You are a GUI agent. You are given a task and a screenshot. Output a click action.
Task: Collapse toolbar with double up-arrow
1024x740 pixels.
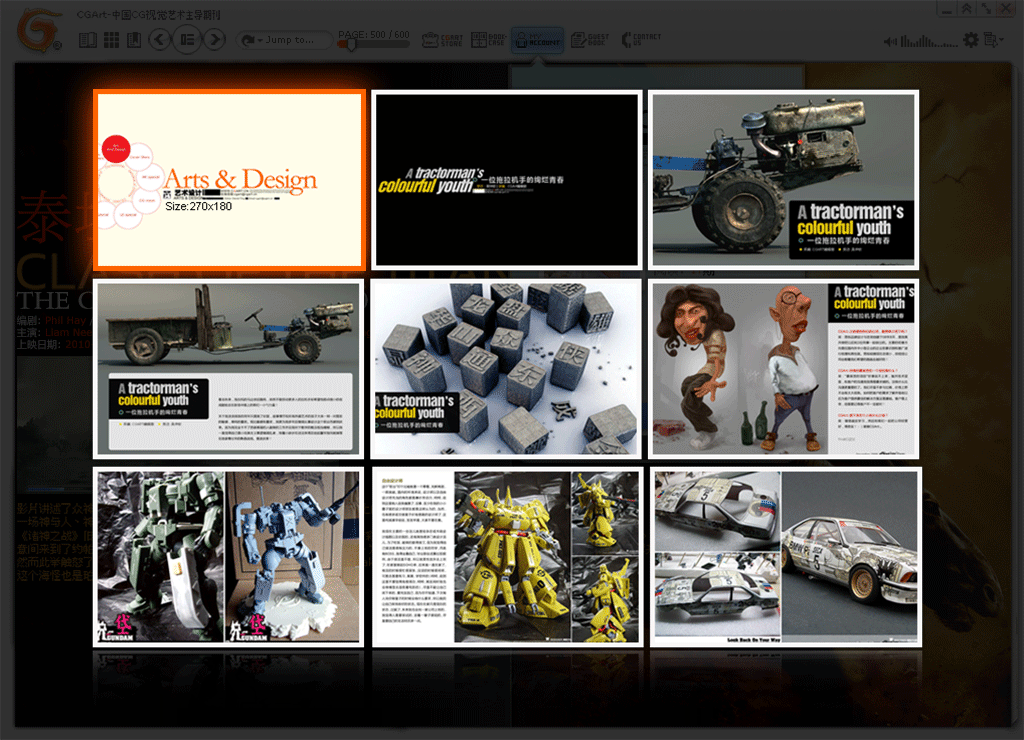pos(967,8)
